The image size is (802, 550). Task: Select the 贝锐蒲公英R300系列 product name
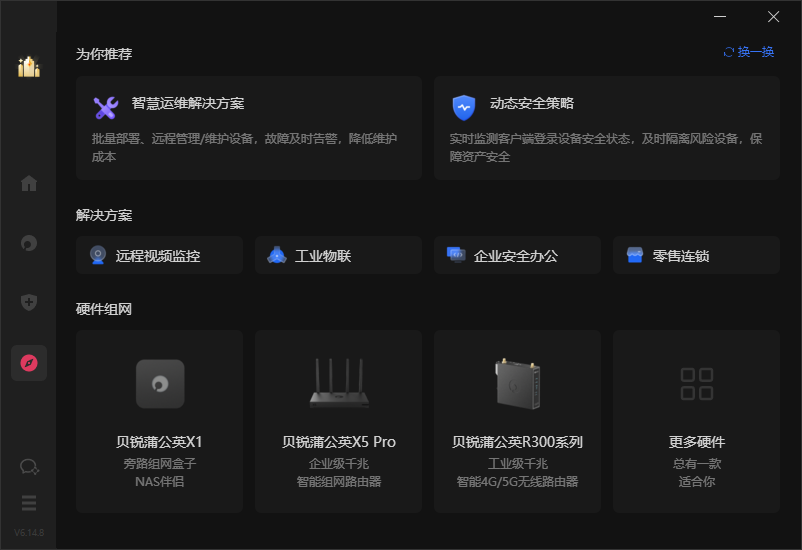[x=518, y=442]
